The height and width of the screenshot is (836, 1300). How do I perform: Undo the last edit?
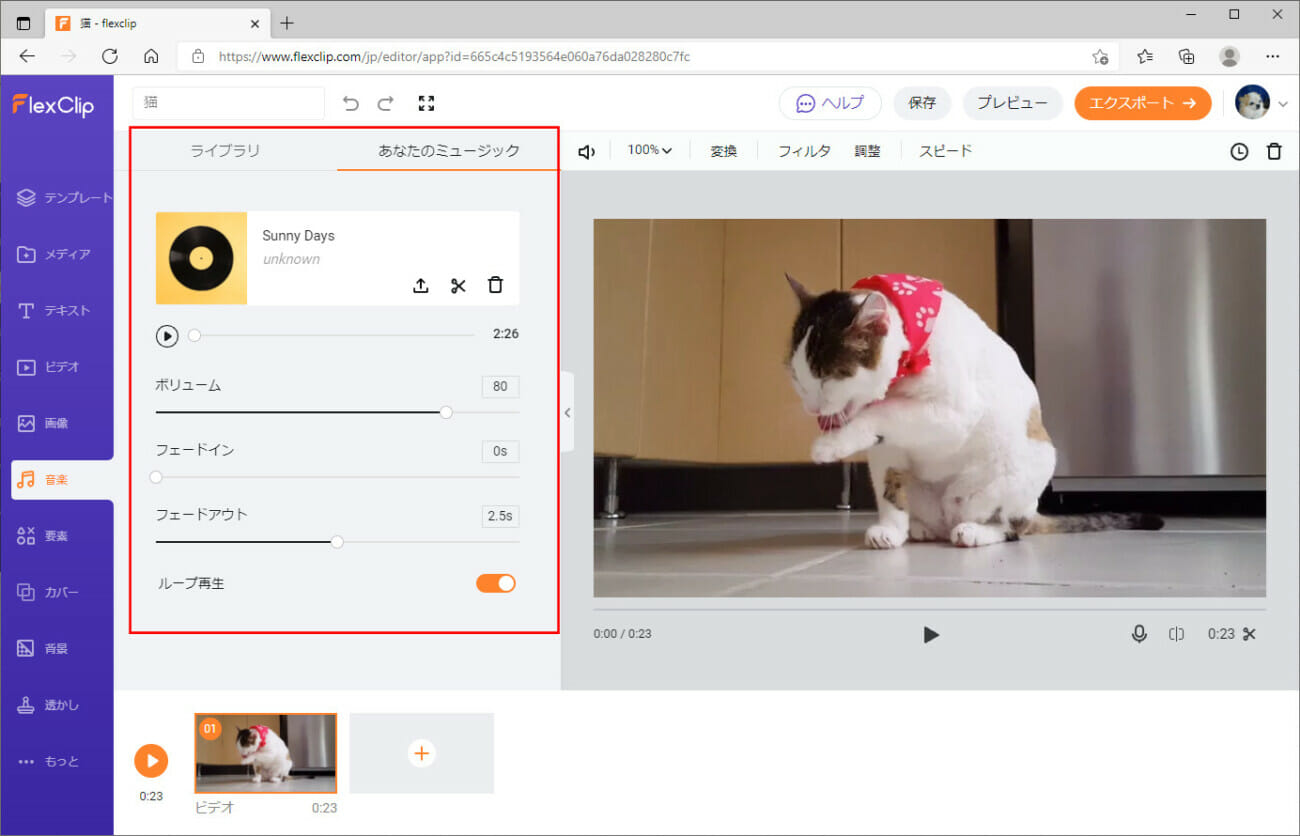pos(350,103)
